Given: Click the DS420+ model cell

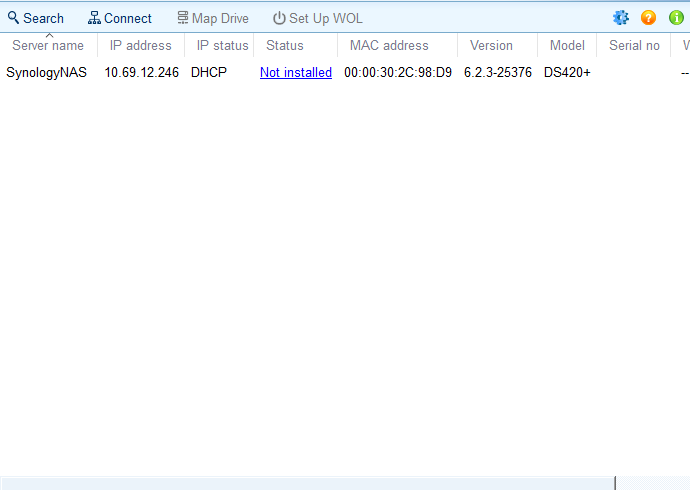Looking at the screenshot, I should coord(567,72).
